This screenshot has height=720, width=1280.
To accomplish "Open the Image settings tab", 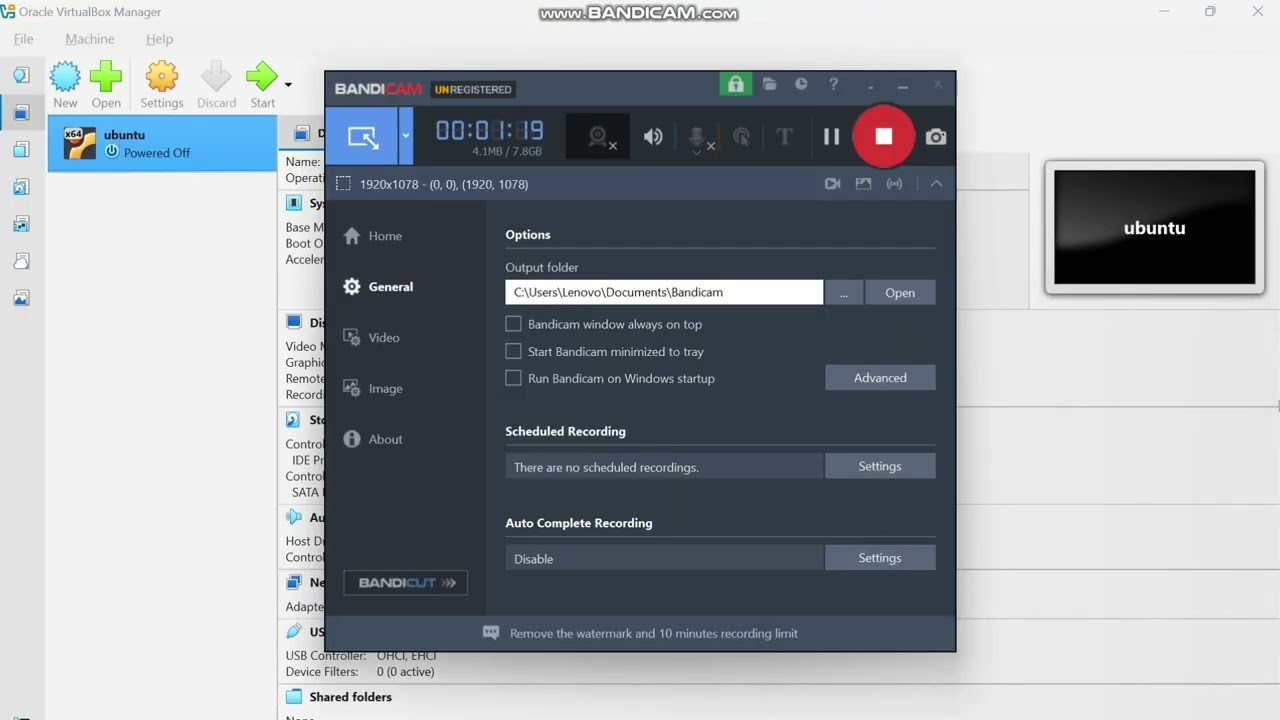I will [x=373, y=389].
